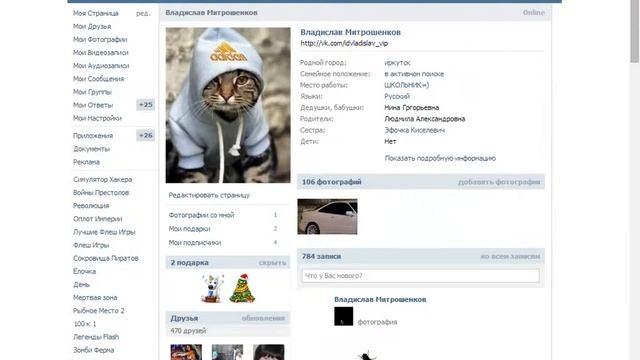Open Зомби Ферма app

pos(93,350)
